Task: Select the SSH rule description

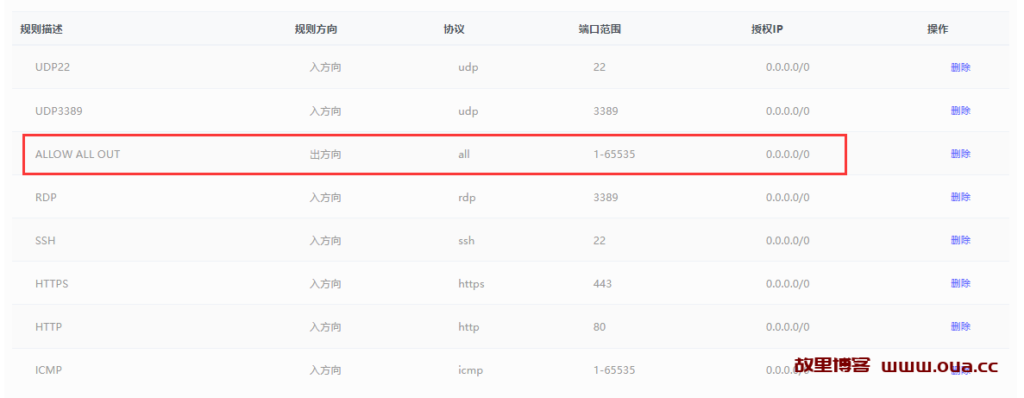Action: 45,240
